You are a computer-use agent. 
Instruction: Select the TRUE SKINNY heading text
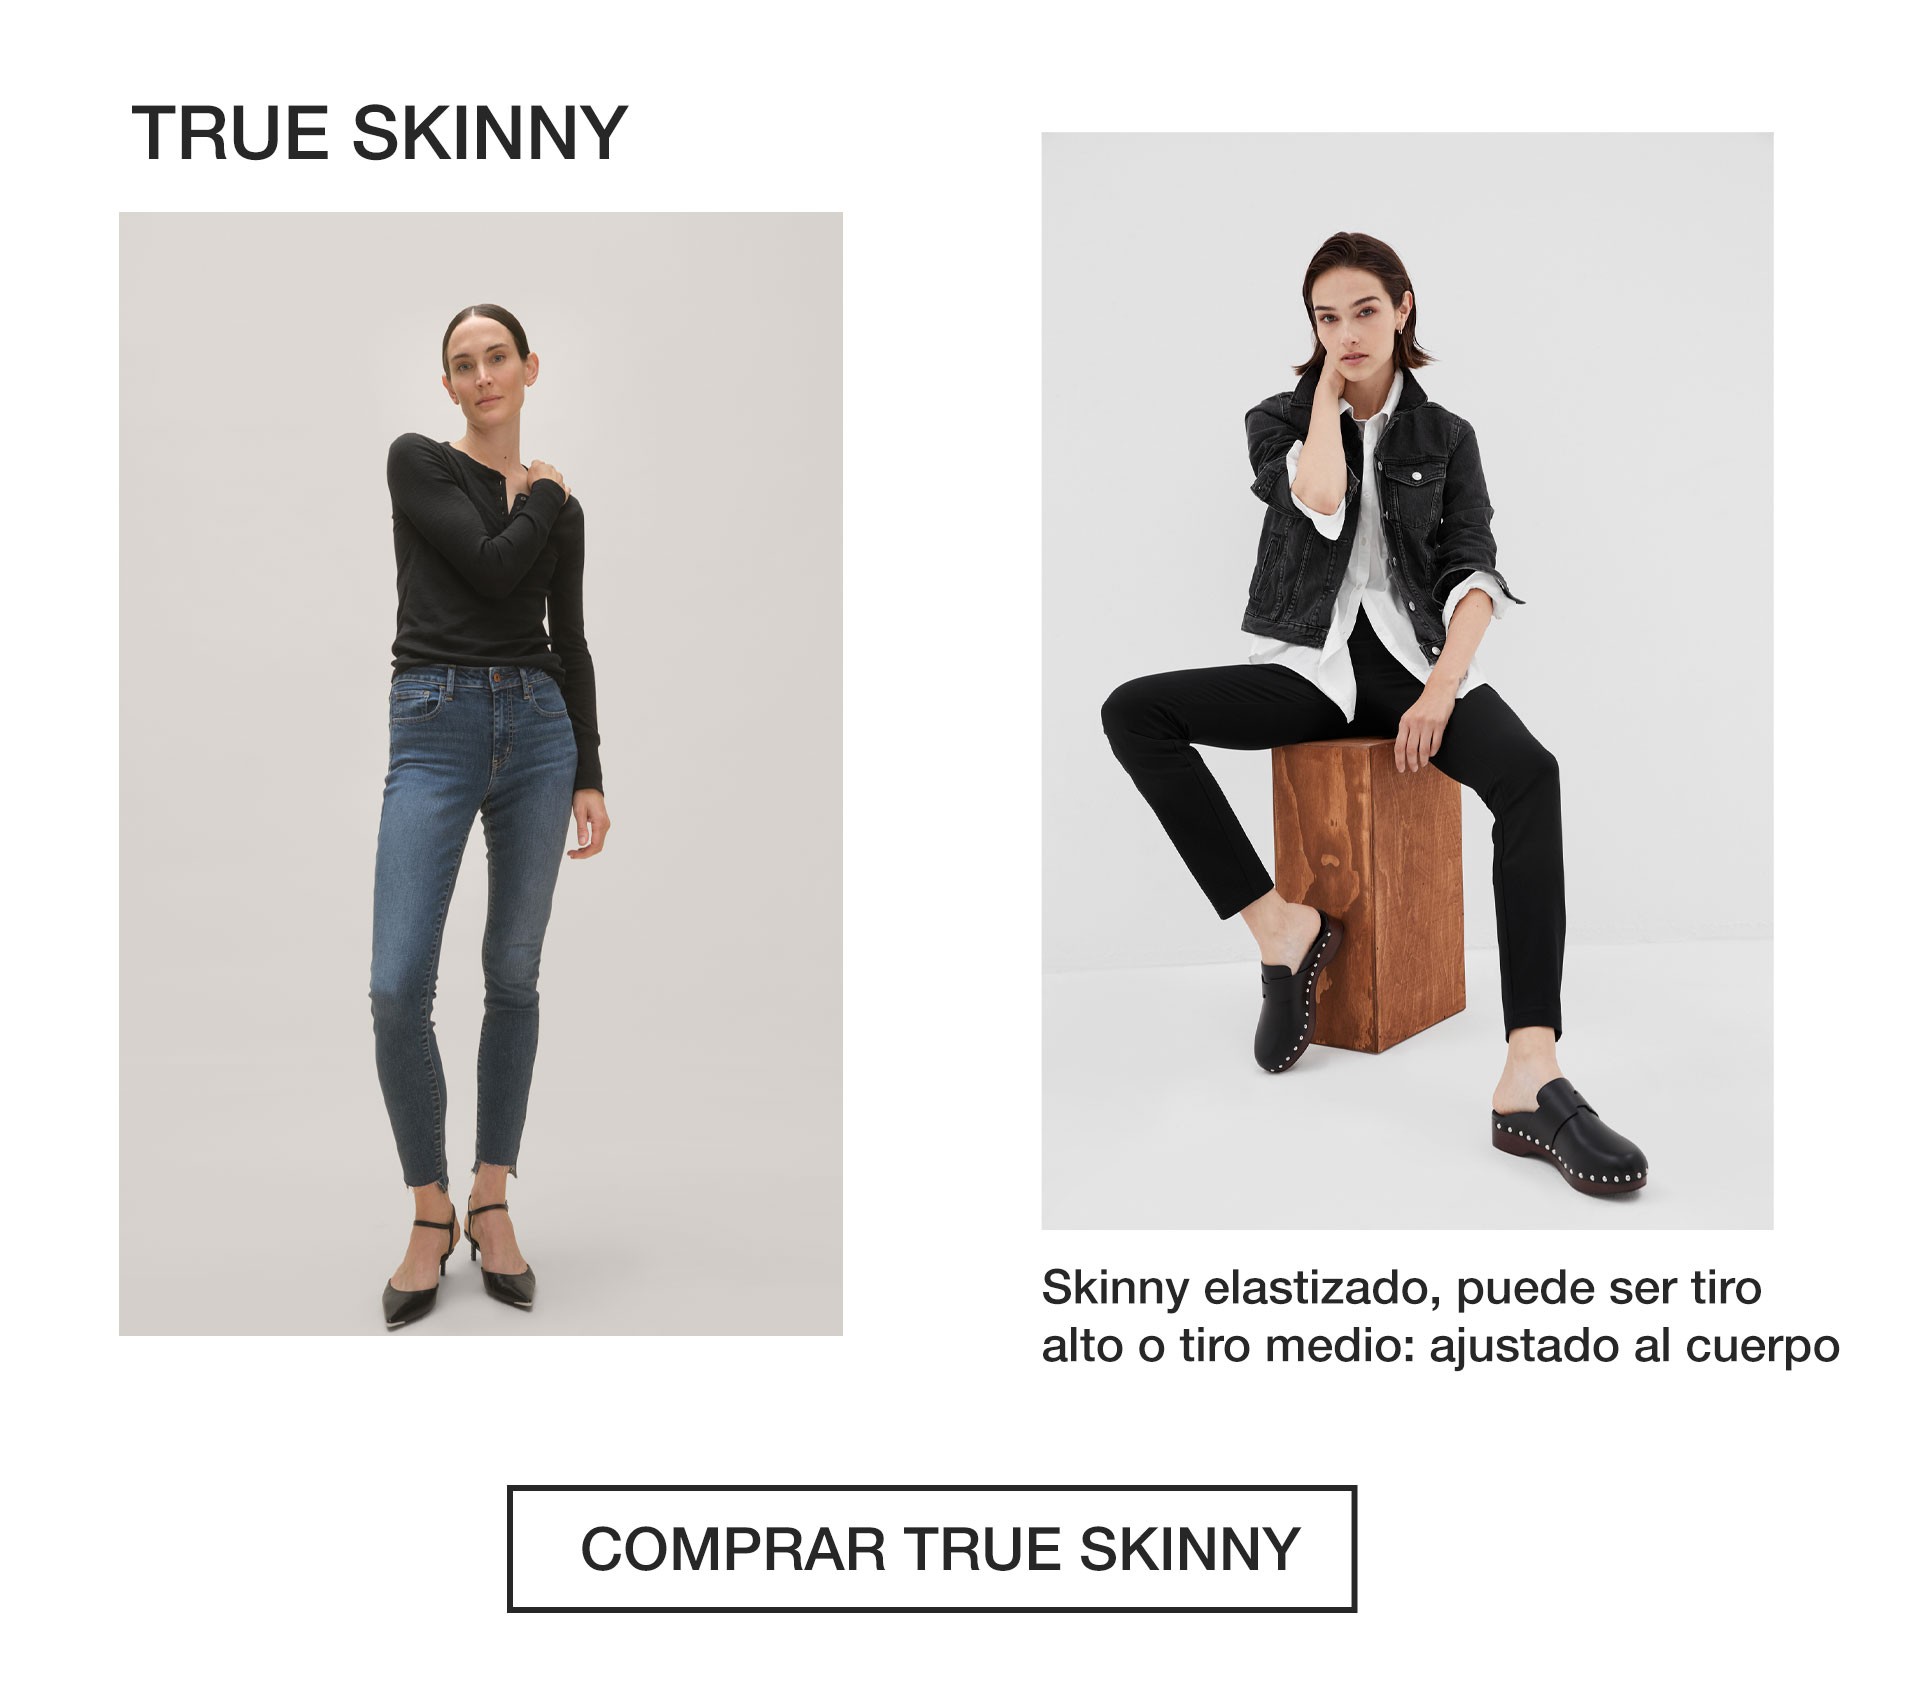379,133
